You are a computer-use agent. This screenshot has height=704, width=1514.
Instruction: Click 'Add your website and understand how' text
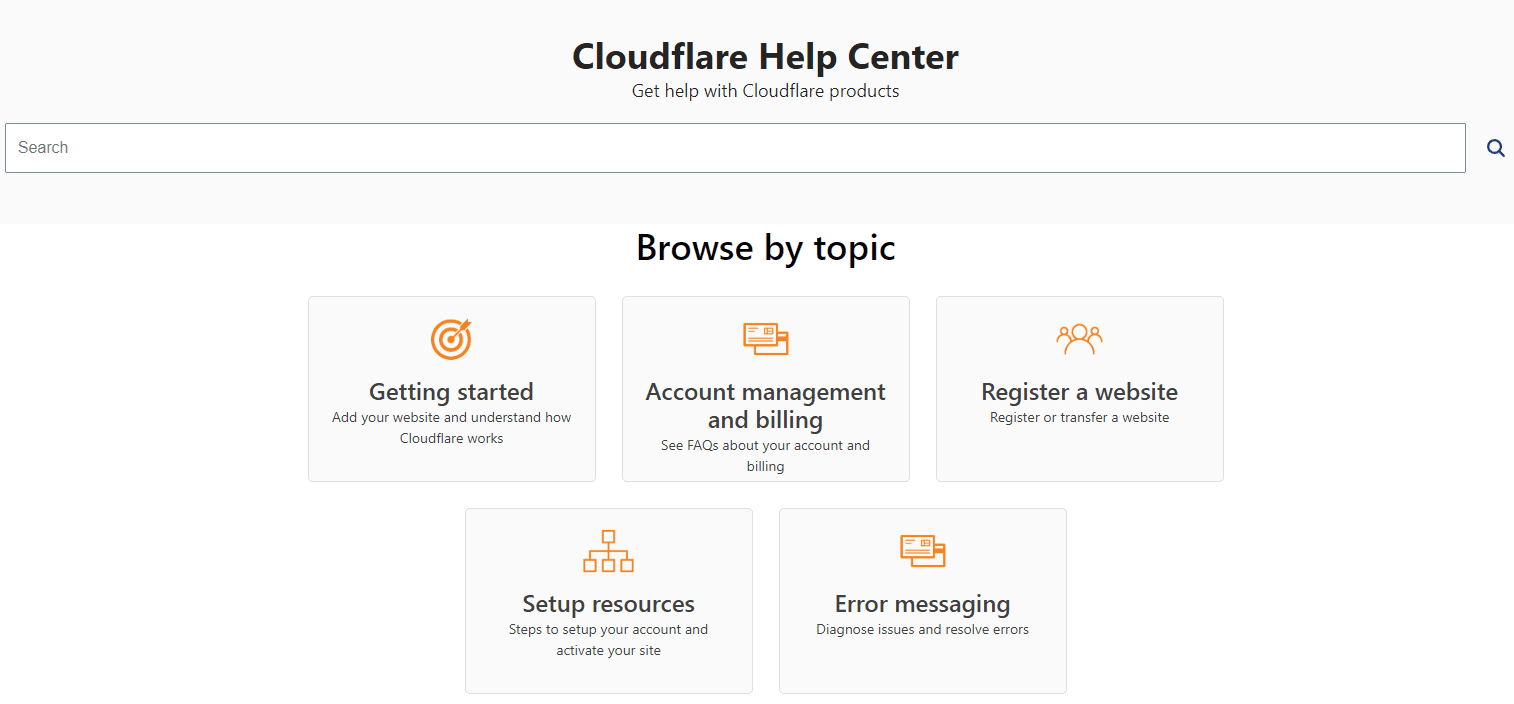tap(451, 418)
